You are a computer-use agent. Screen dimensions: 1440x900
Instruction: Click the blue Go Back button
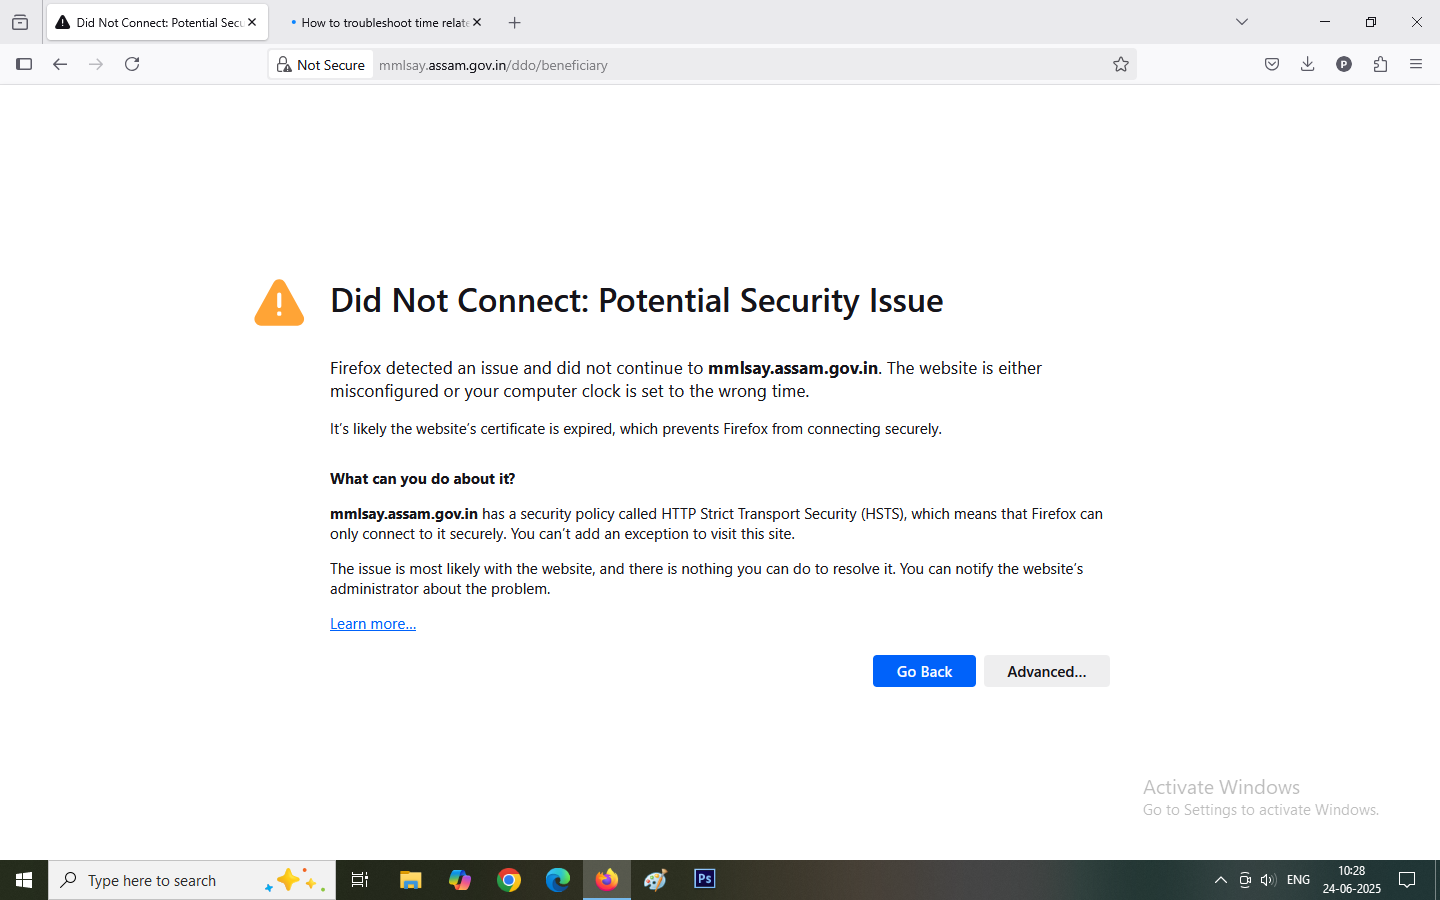[x=924, y=671]
